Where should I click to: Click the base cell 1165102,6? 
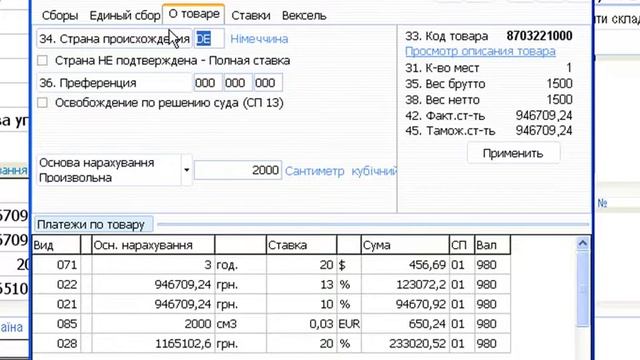coord(153,343)
